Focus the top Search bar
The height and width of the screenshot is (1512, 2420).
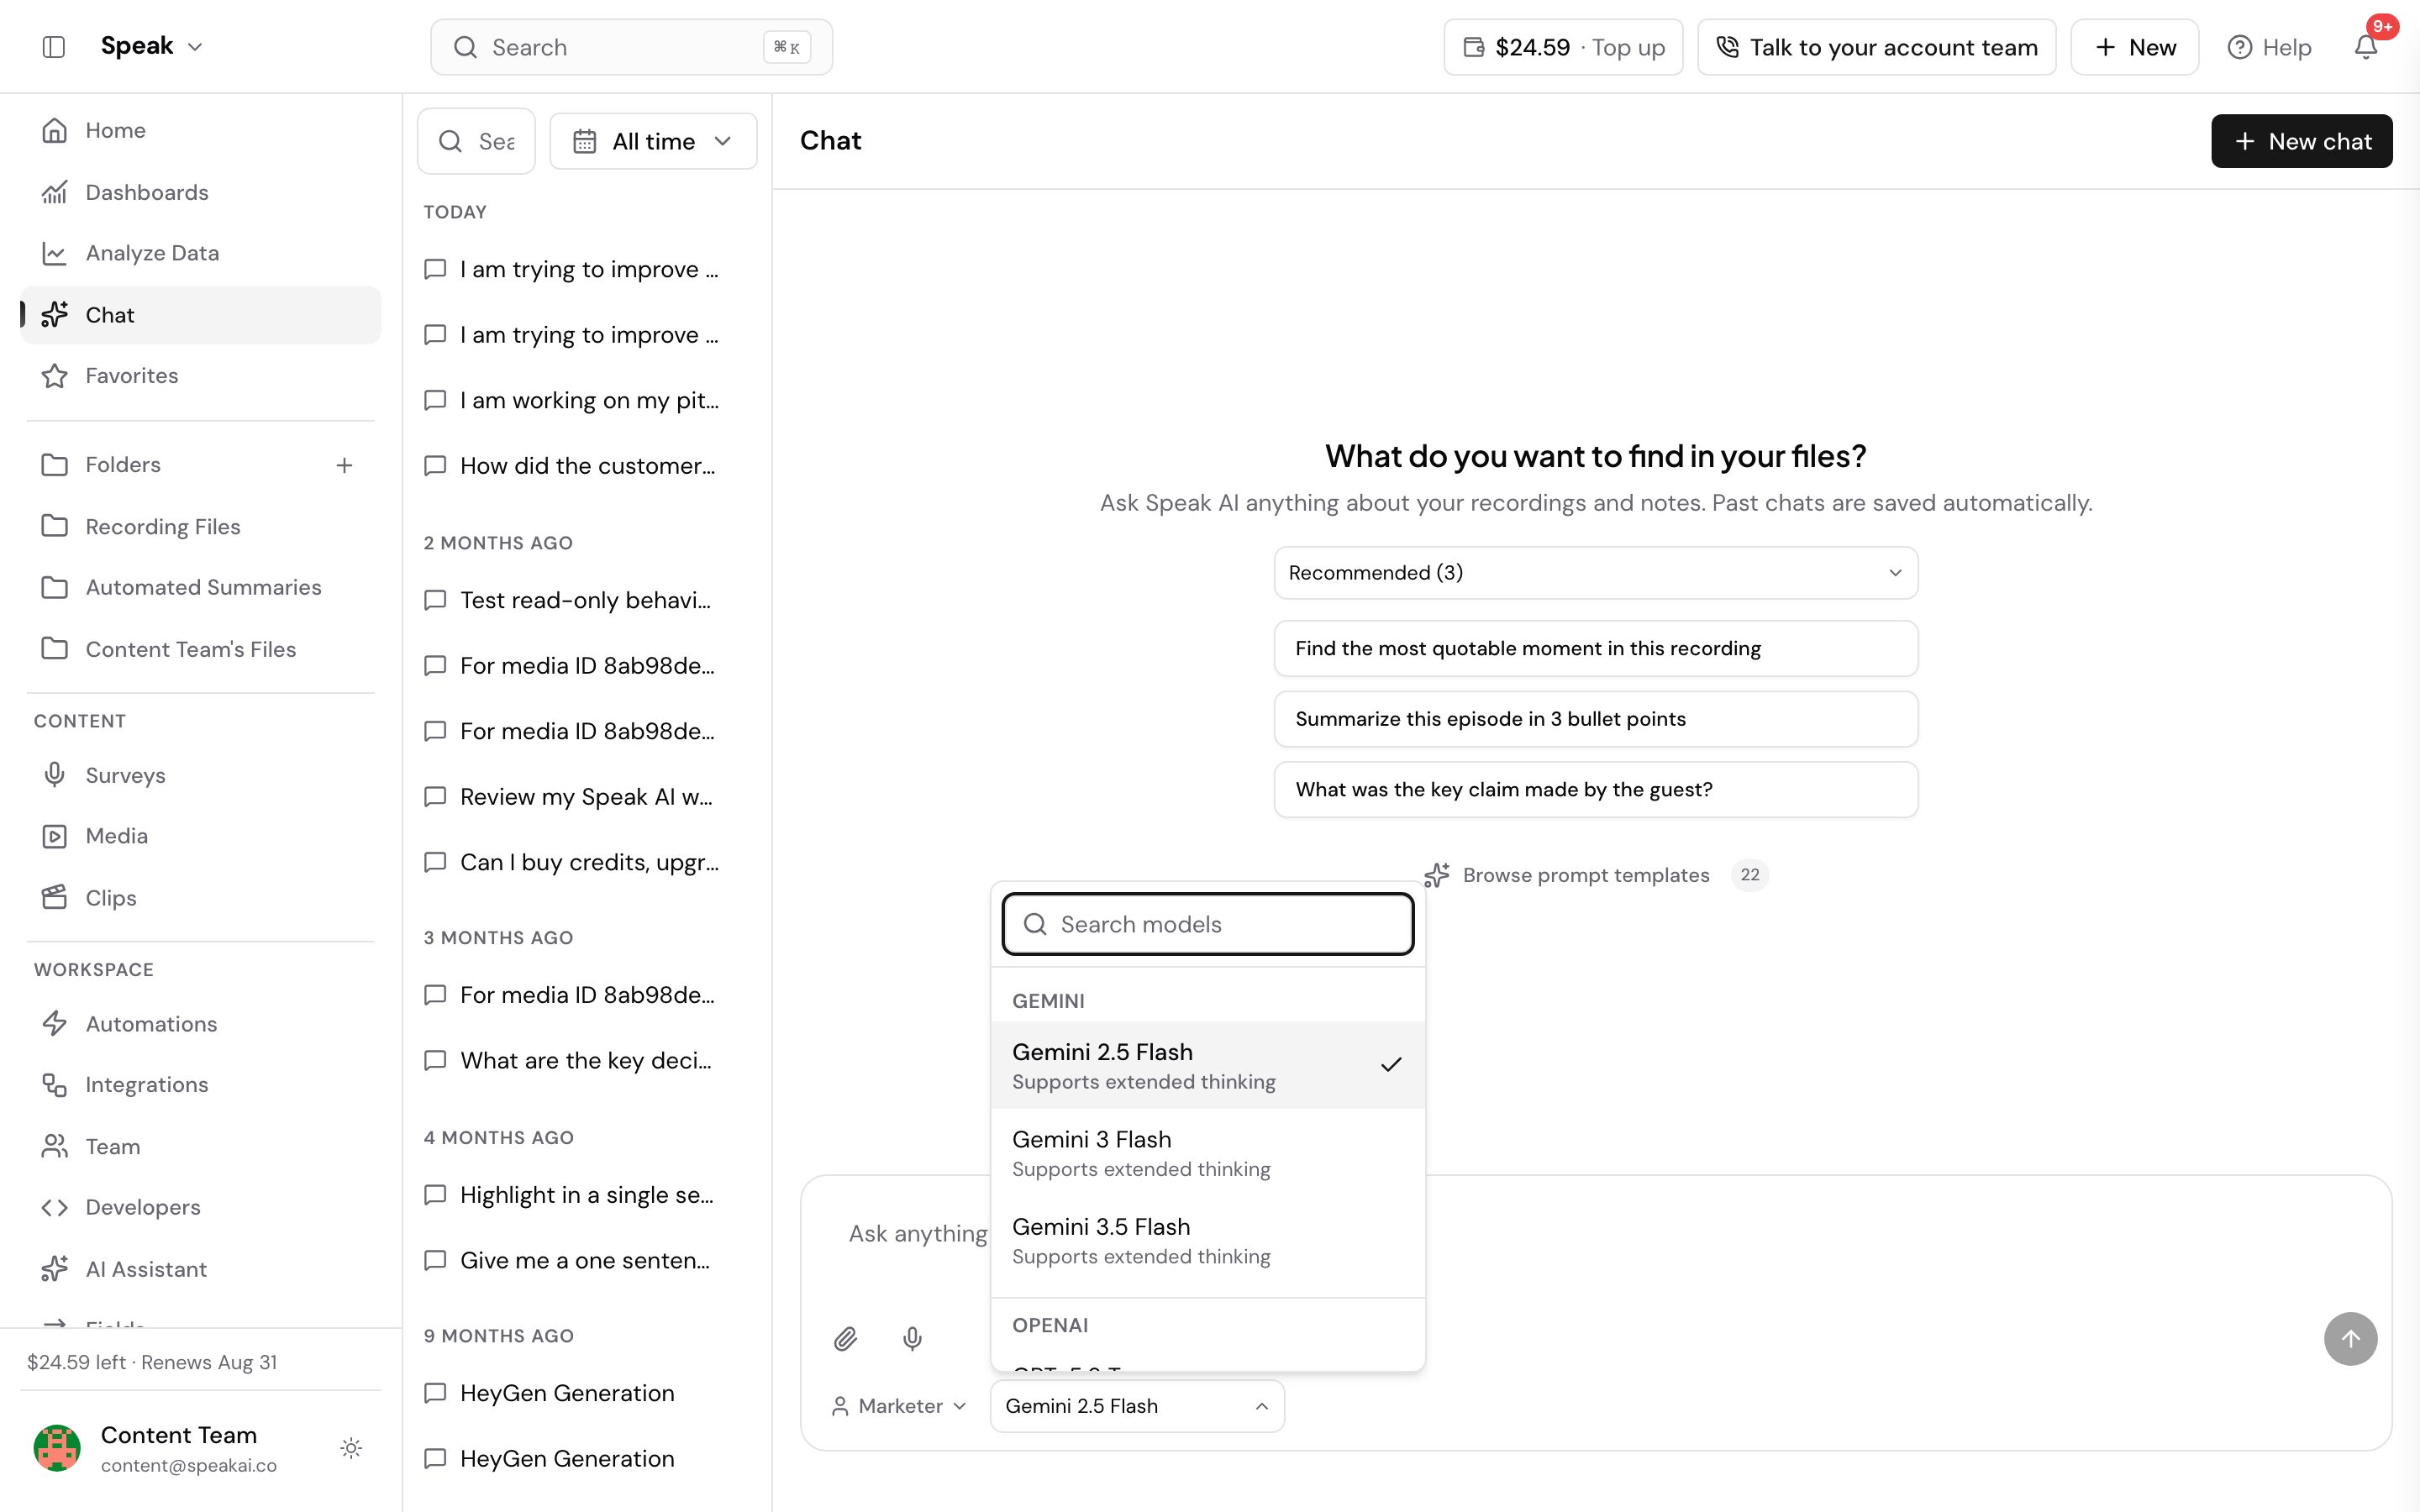pyautogui.click(x=631, y=47)
